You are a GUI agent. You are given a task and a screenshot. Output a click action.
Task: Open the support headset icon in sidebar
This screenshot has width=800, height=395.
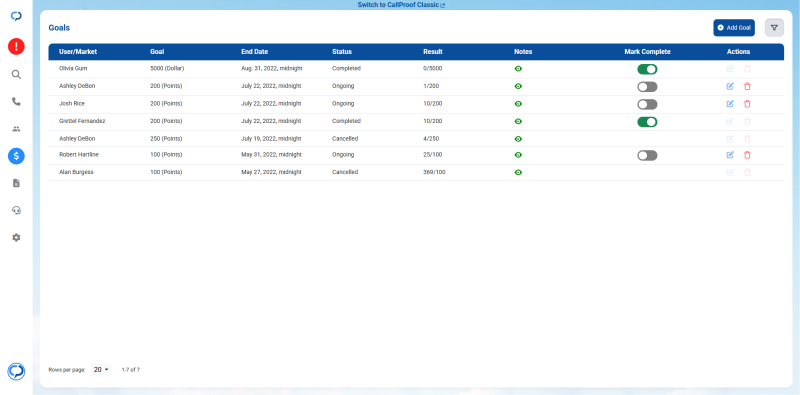(16, 210)
